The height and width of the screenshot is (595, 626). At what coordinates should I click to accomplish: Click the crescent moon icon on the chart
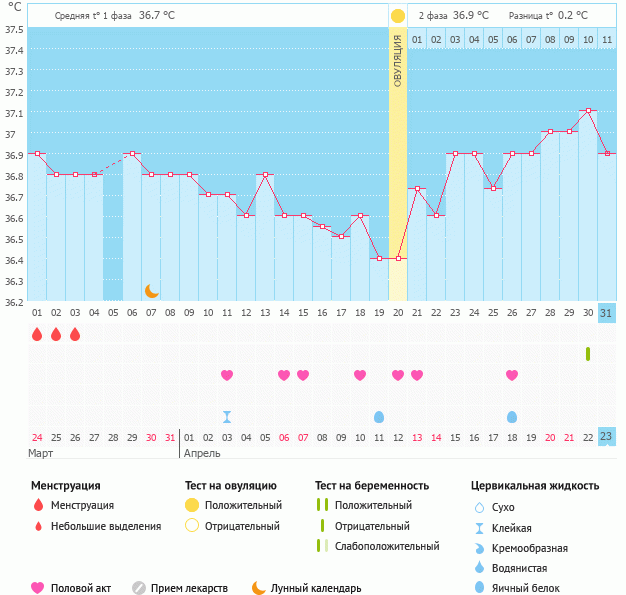coord(151,291)
